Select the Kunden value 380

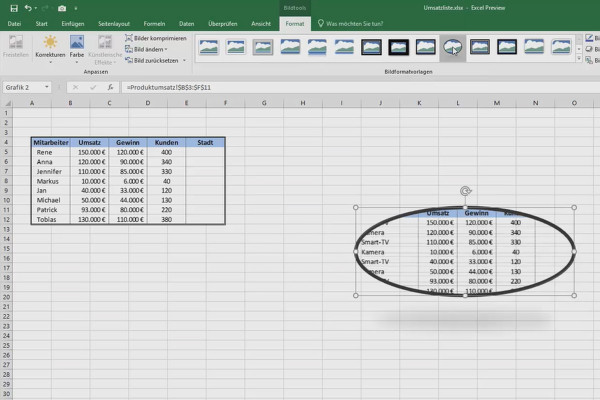(x=166, y=220)
